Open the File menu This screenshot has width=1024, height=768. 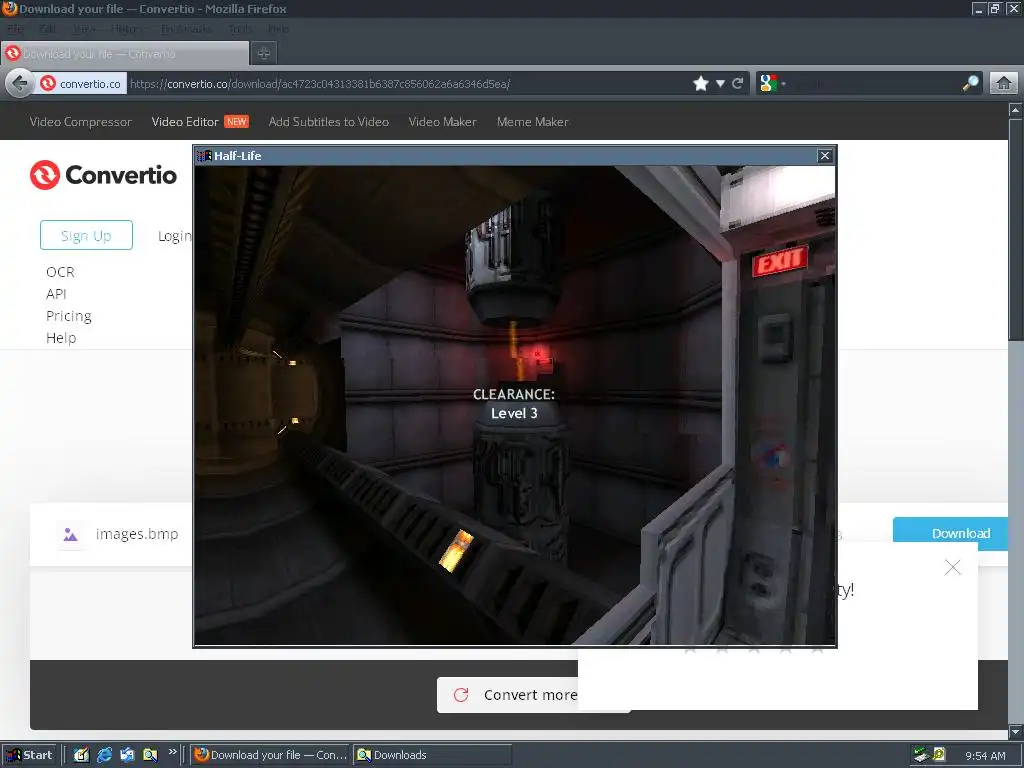click(15, 29)
